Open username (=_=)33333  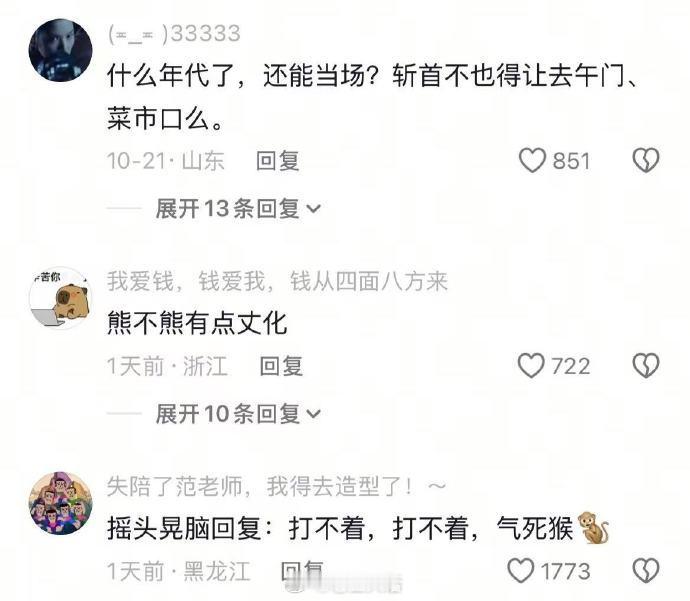[x=174, y=33]
